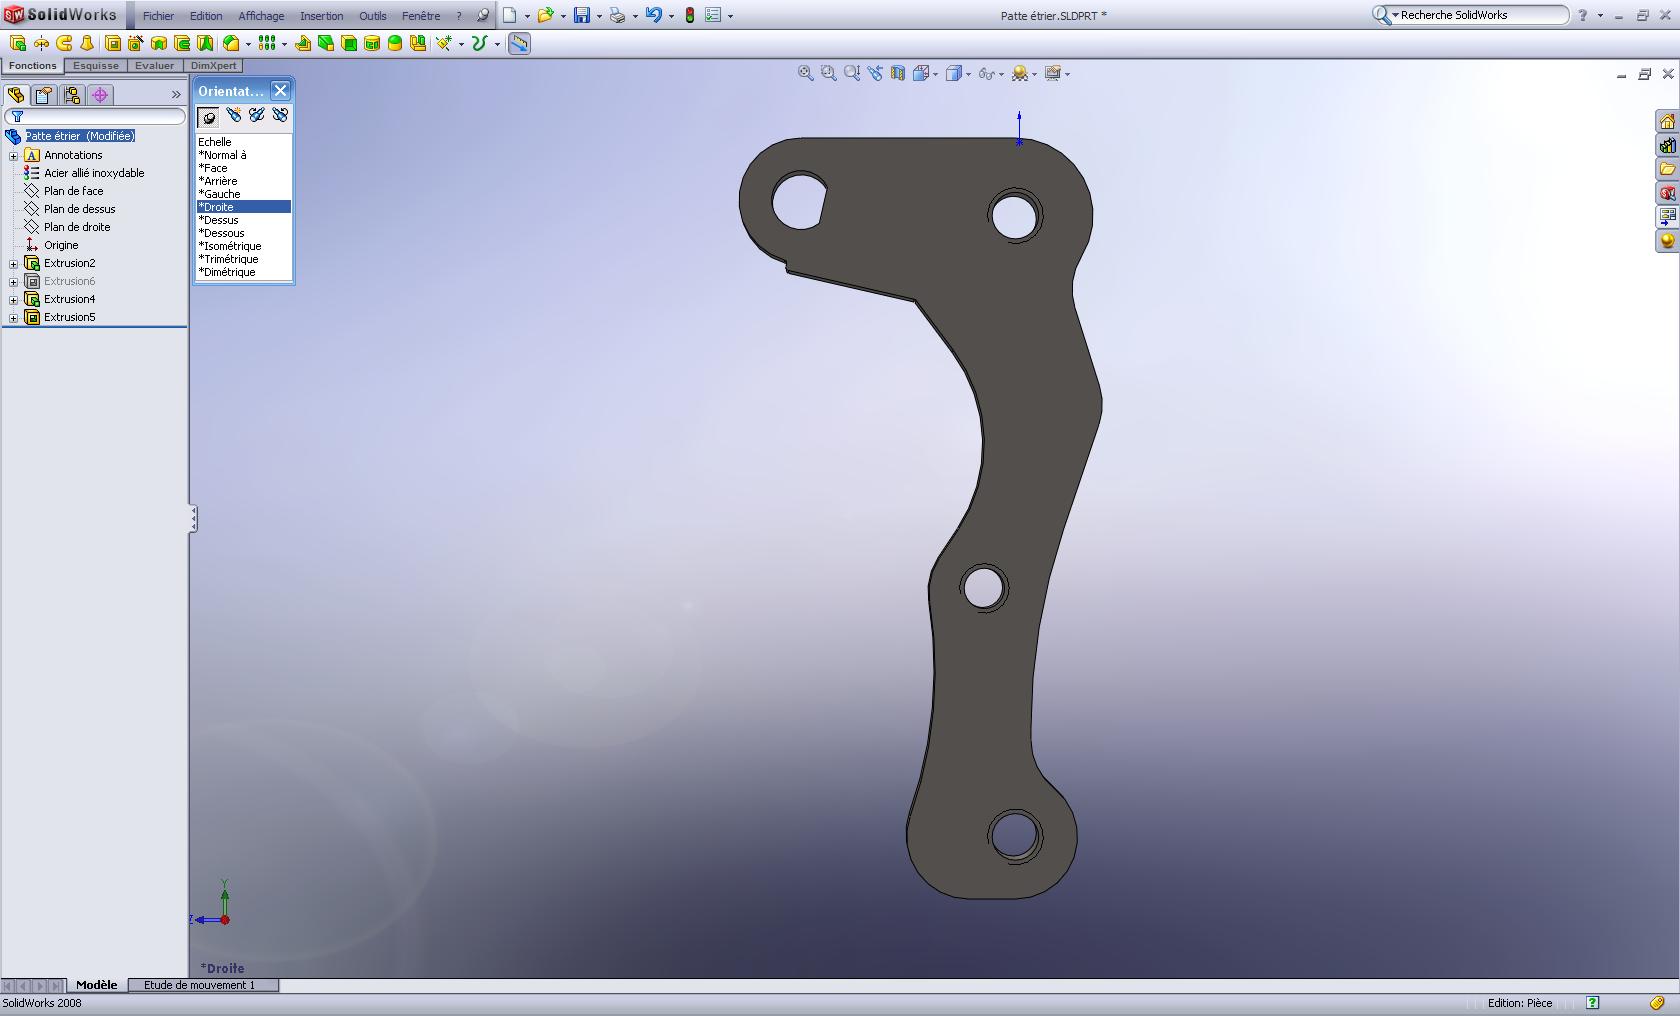Click the Undo arrow icon
1680x1016 pixels.
[653, 15]
